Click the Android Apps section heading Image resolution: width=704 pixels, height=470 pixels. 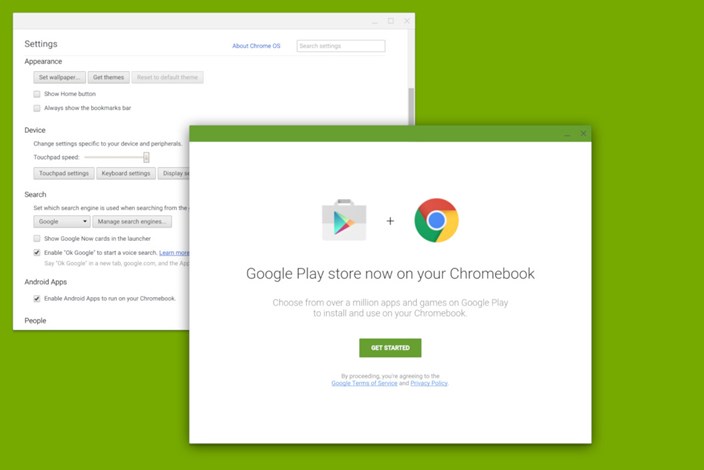point(46,282)
